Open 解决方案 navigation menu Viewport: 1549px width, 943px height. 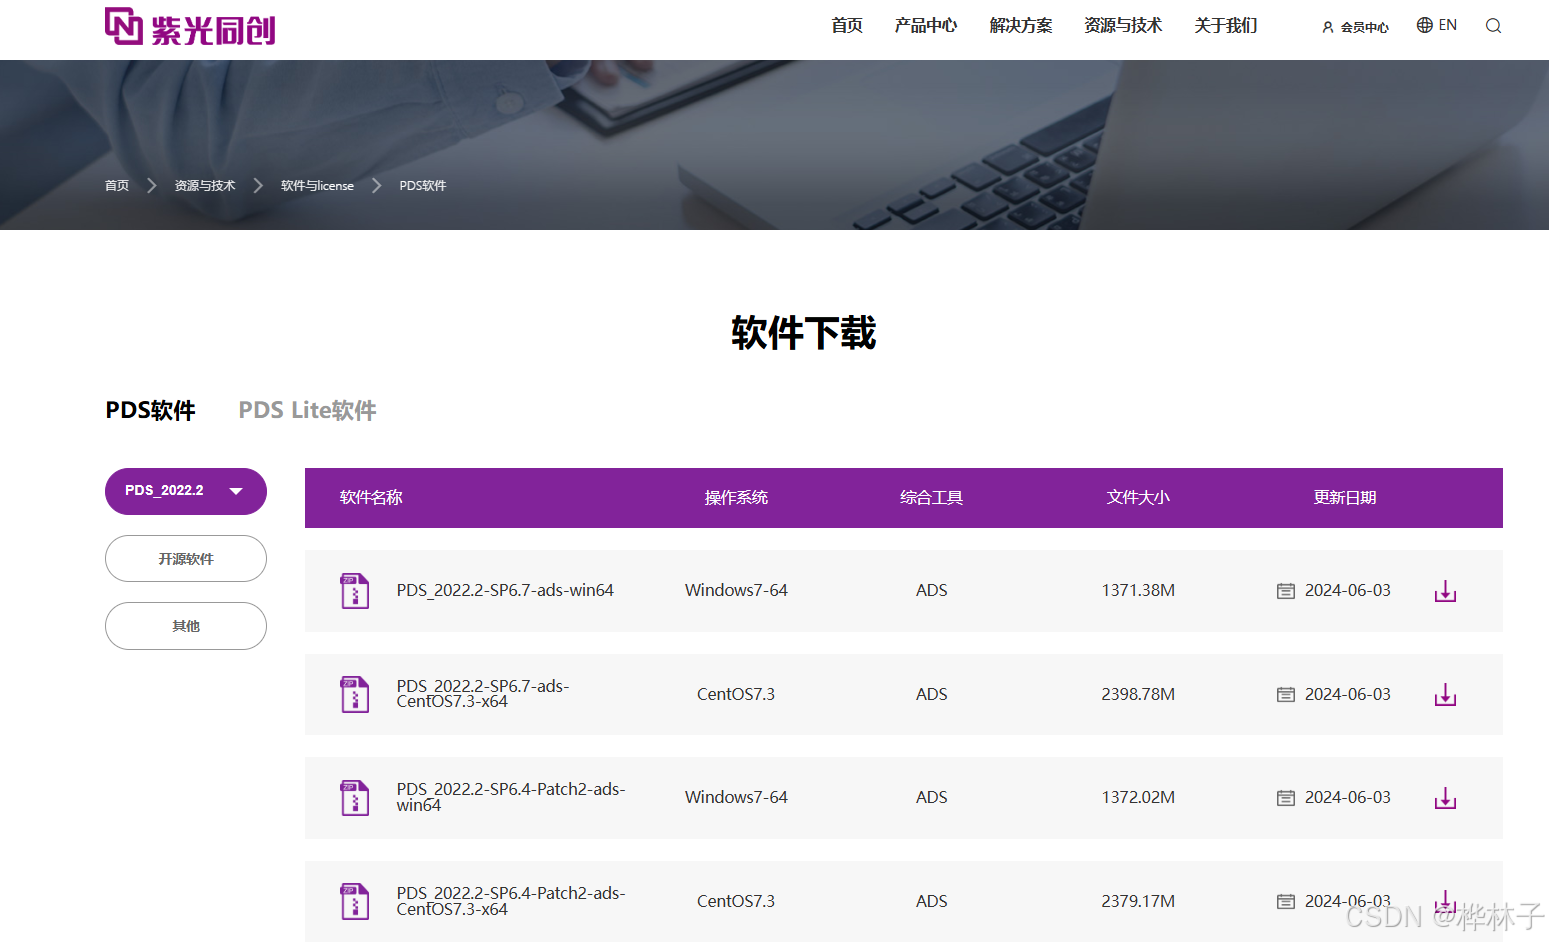coord(1021,25)
